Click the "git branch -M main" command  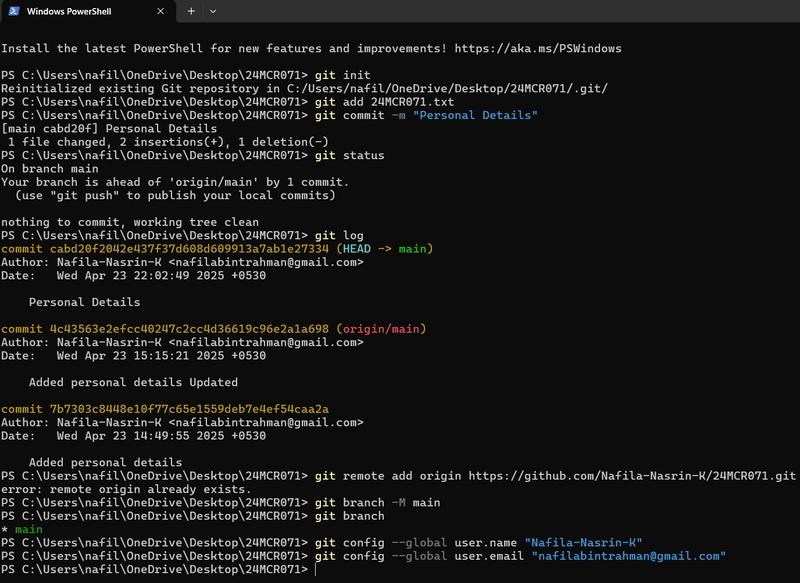pos(378,502)
